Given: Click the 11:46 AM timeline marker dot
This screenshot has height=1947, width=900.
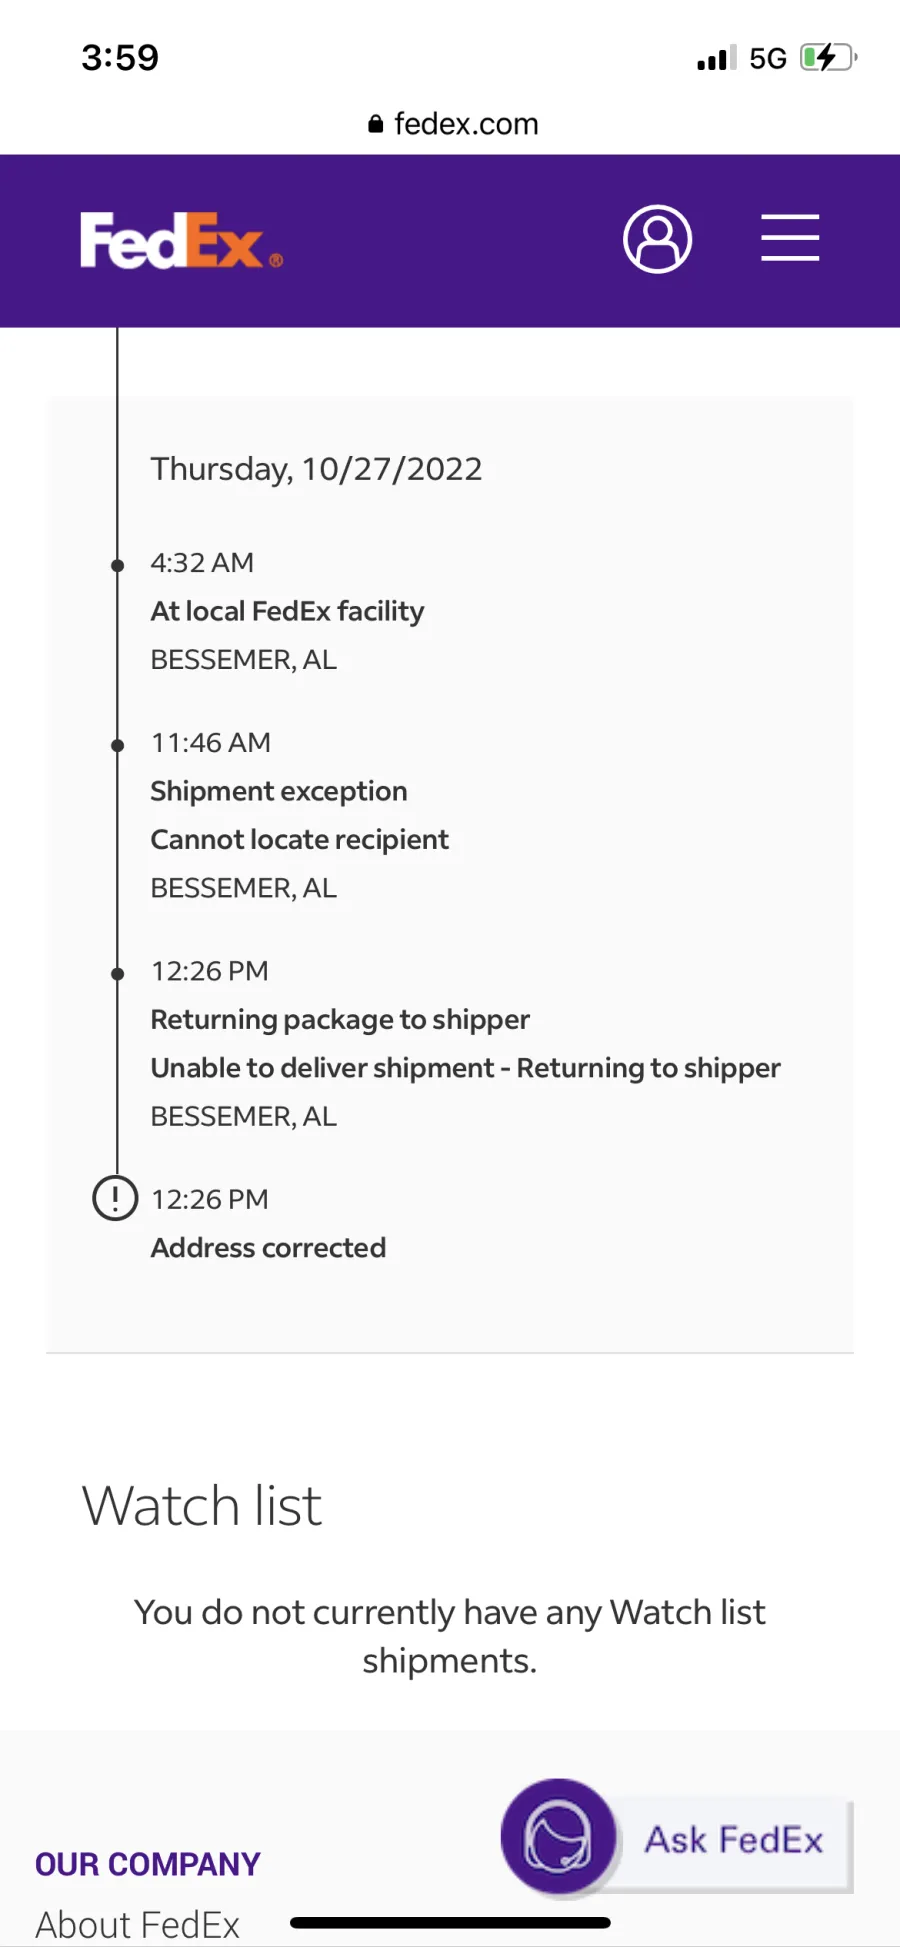Looking at the screenshot, I should 117,745.
